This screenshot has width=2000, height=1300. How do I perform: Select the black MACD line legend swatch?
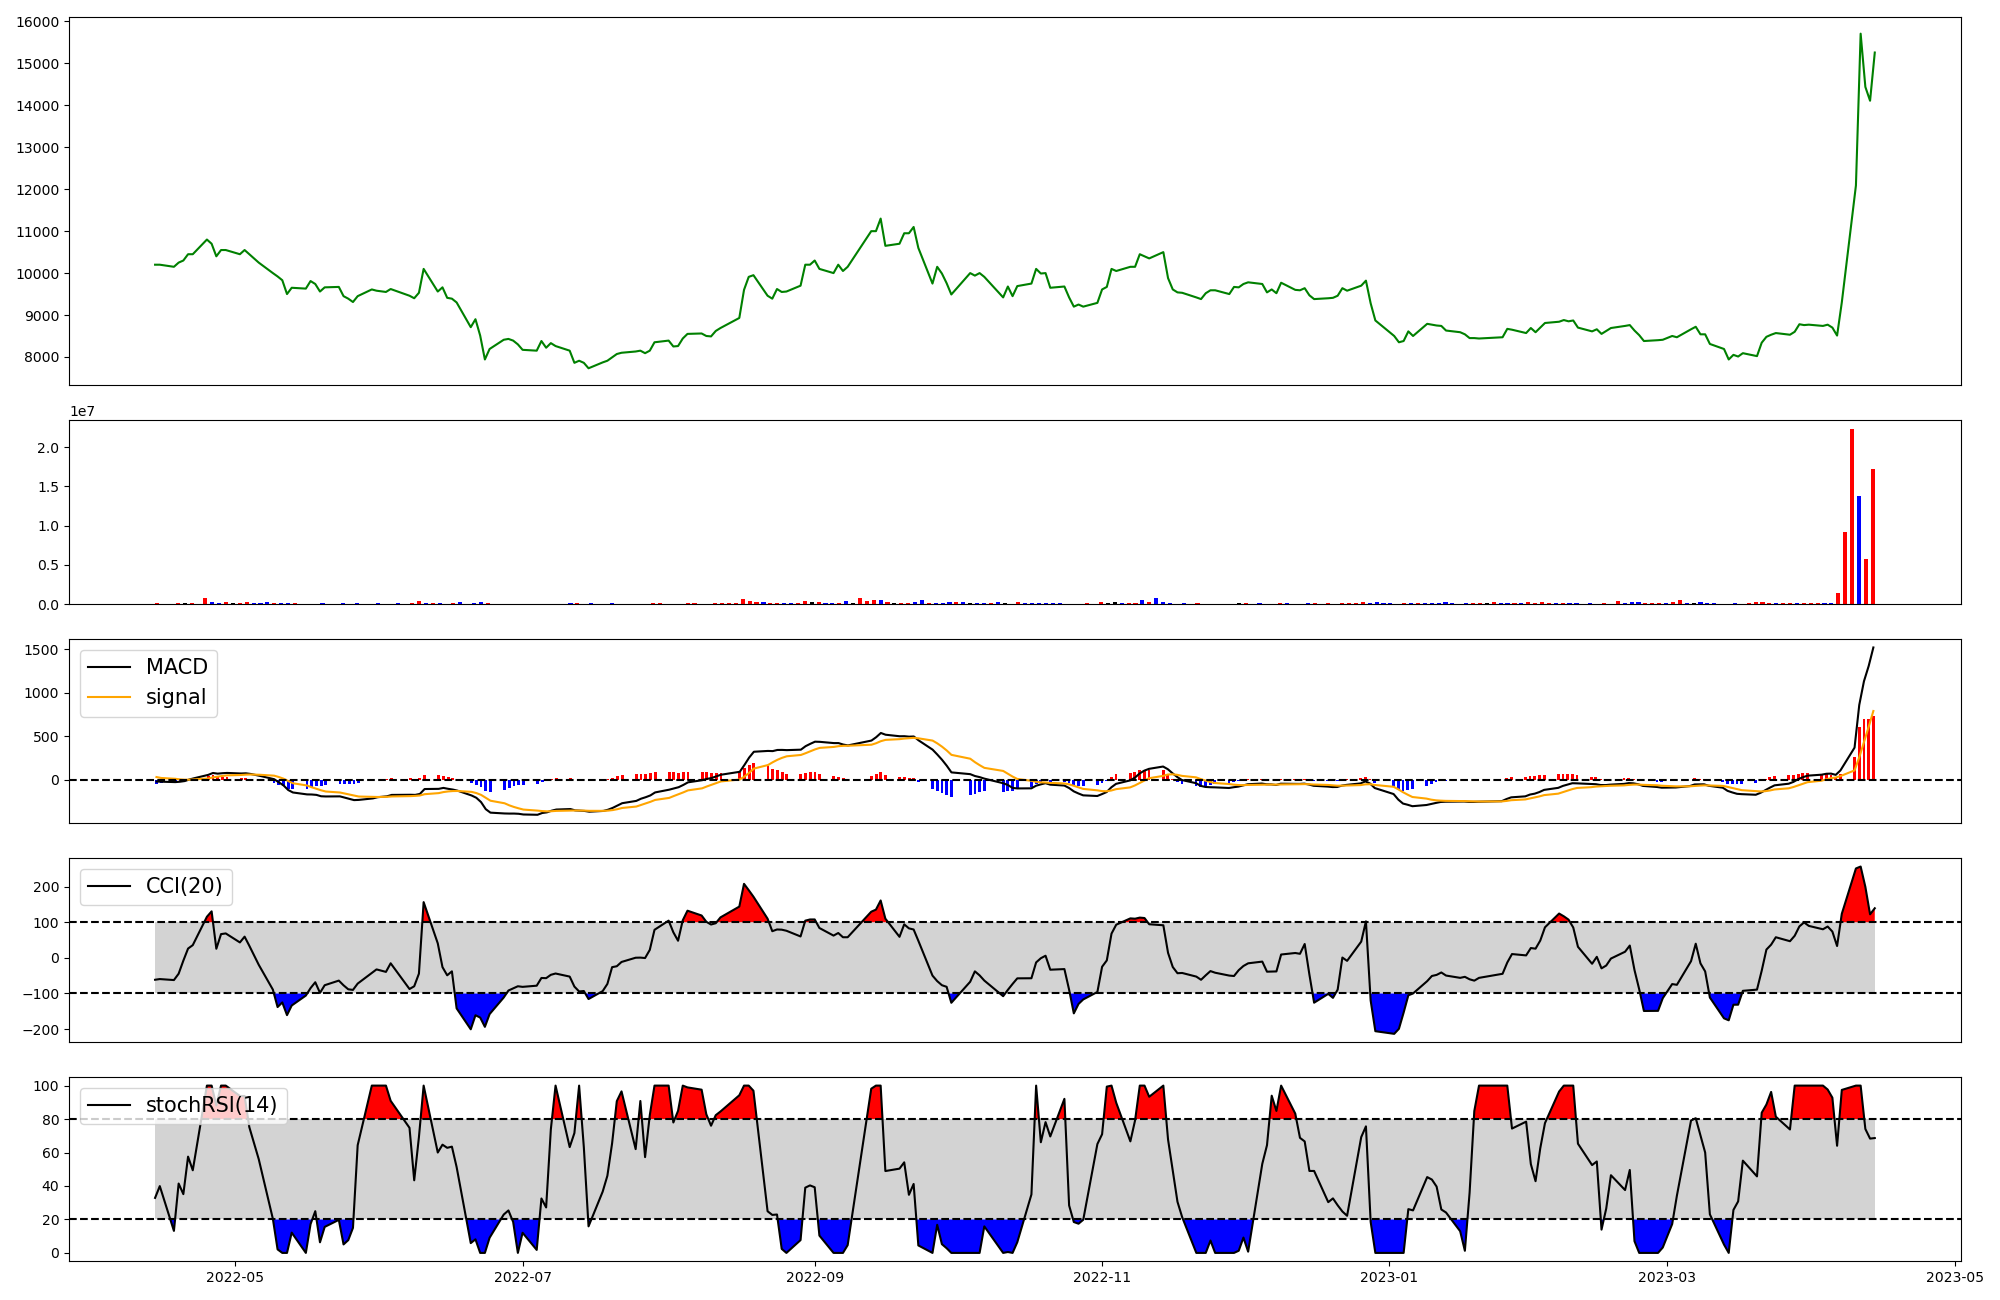click(x=109, y=667)
